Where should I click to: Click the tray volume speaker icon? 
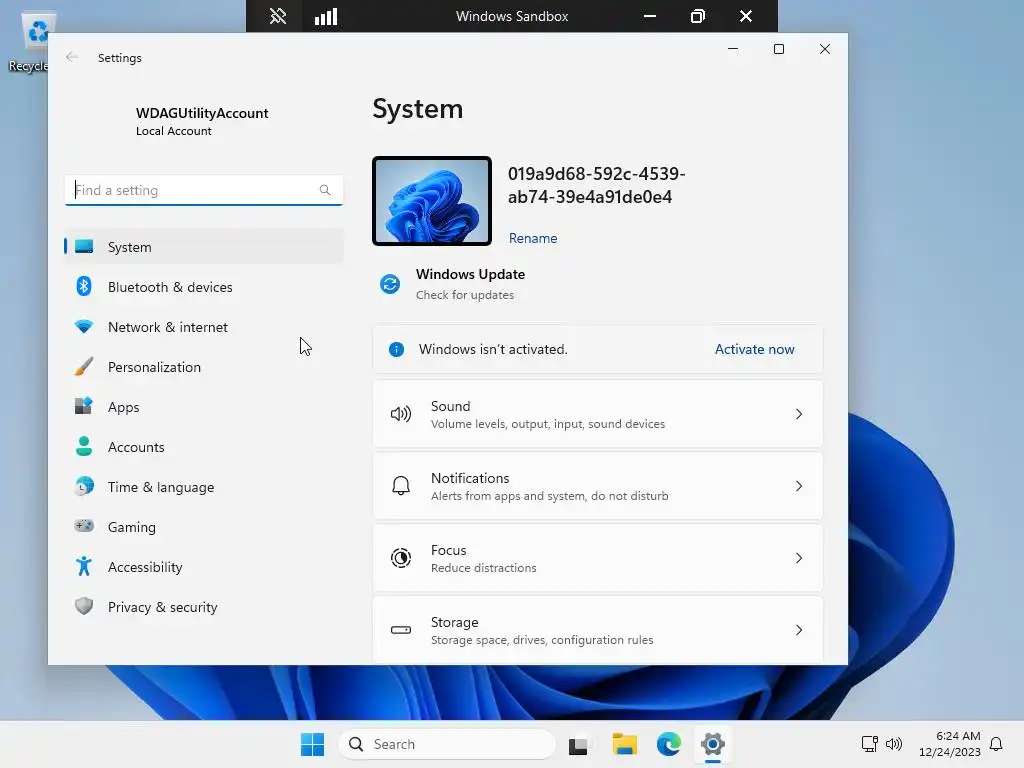click(894, 744)
